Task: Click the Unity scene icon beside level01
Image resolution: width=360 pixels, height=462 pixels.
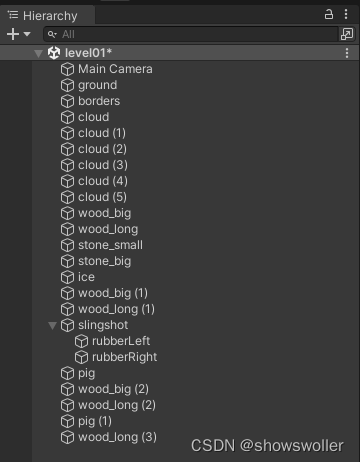Action: click(54, 53)
